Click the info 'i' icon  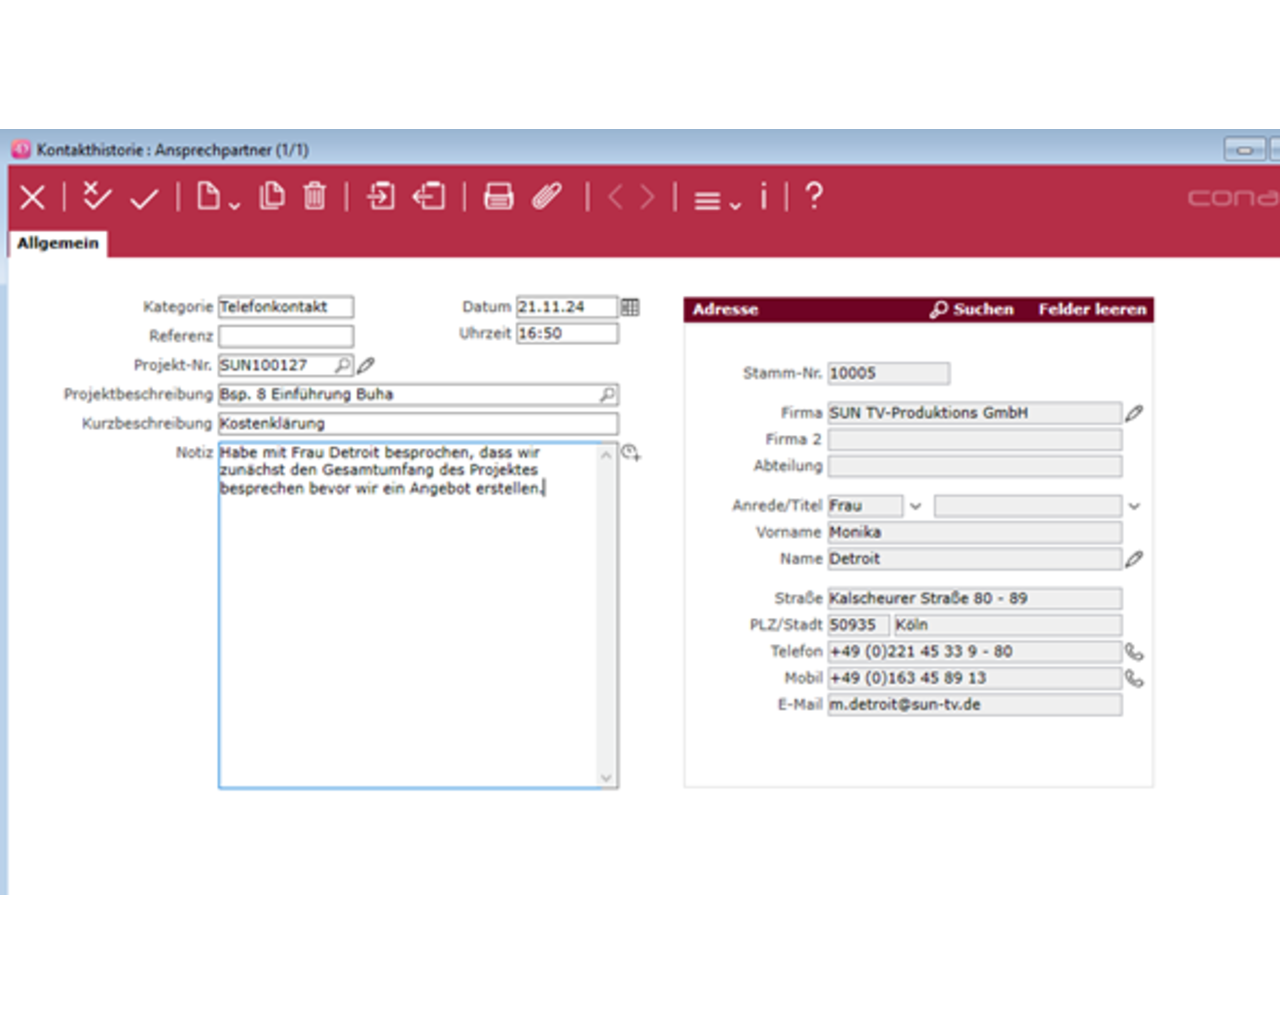(763, 196)
